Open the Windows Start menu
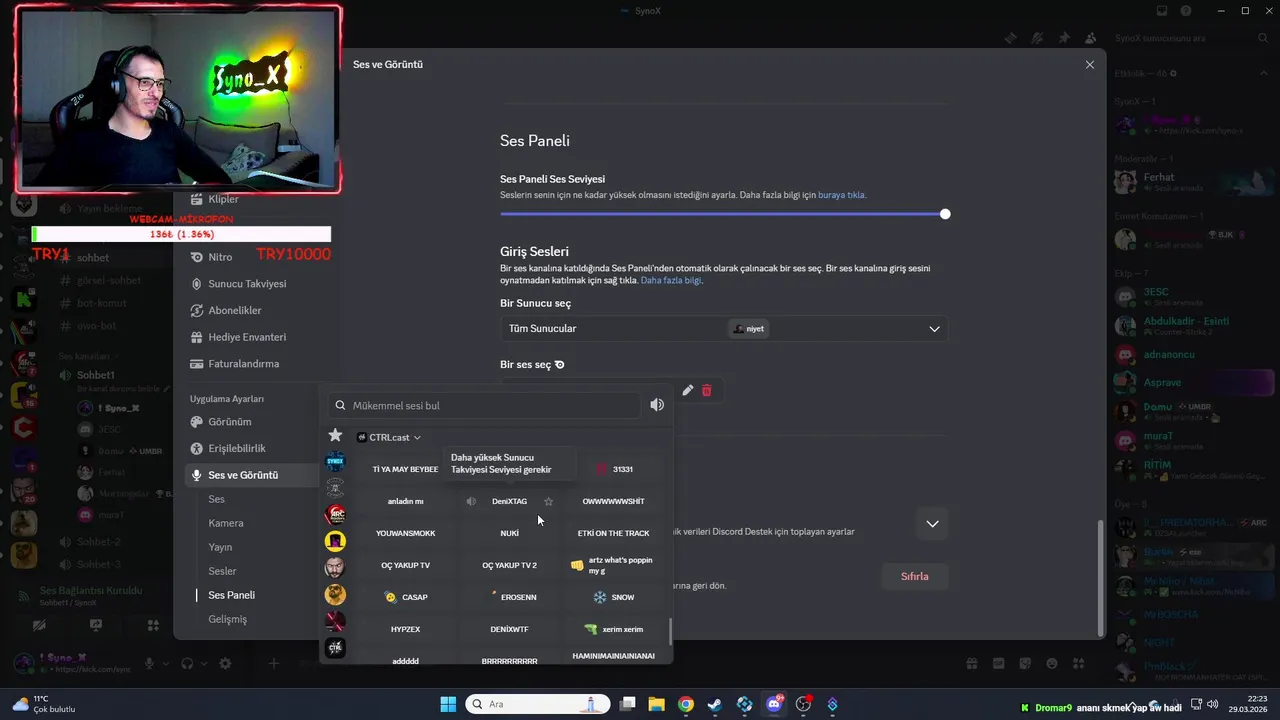This screenshot has height=720, width=1280. pyautogui.click(x=448, y=704)
